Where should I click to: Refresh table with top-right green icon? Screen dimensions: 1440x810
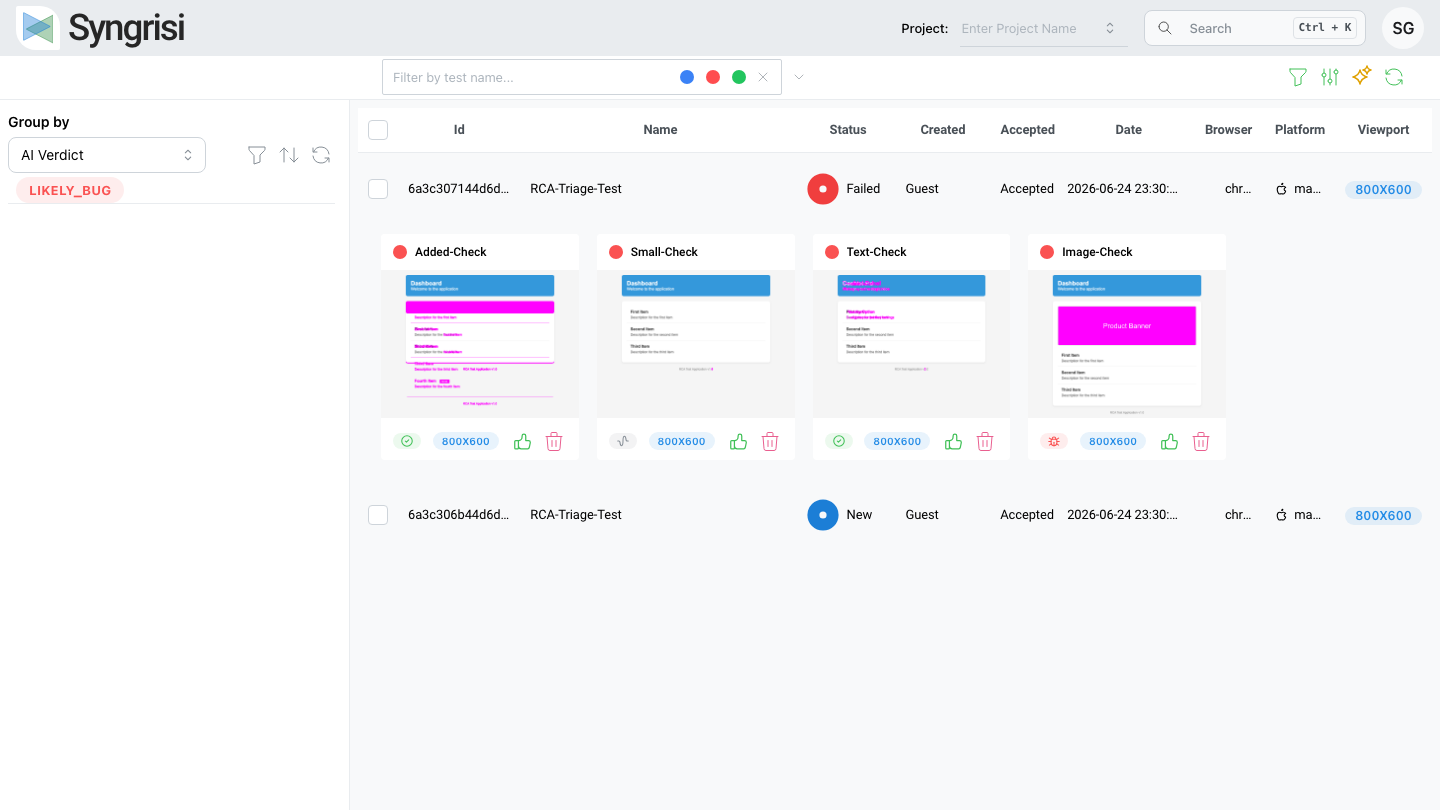[1394, 77]
